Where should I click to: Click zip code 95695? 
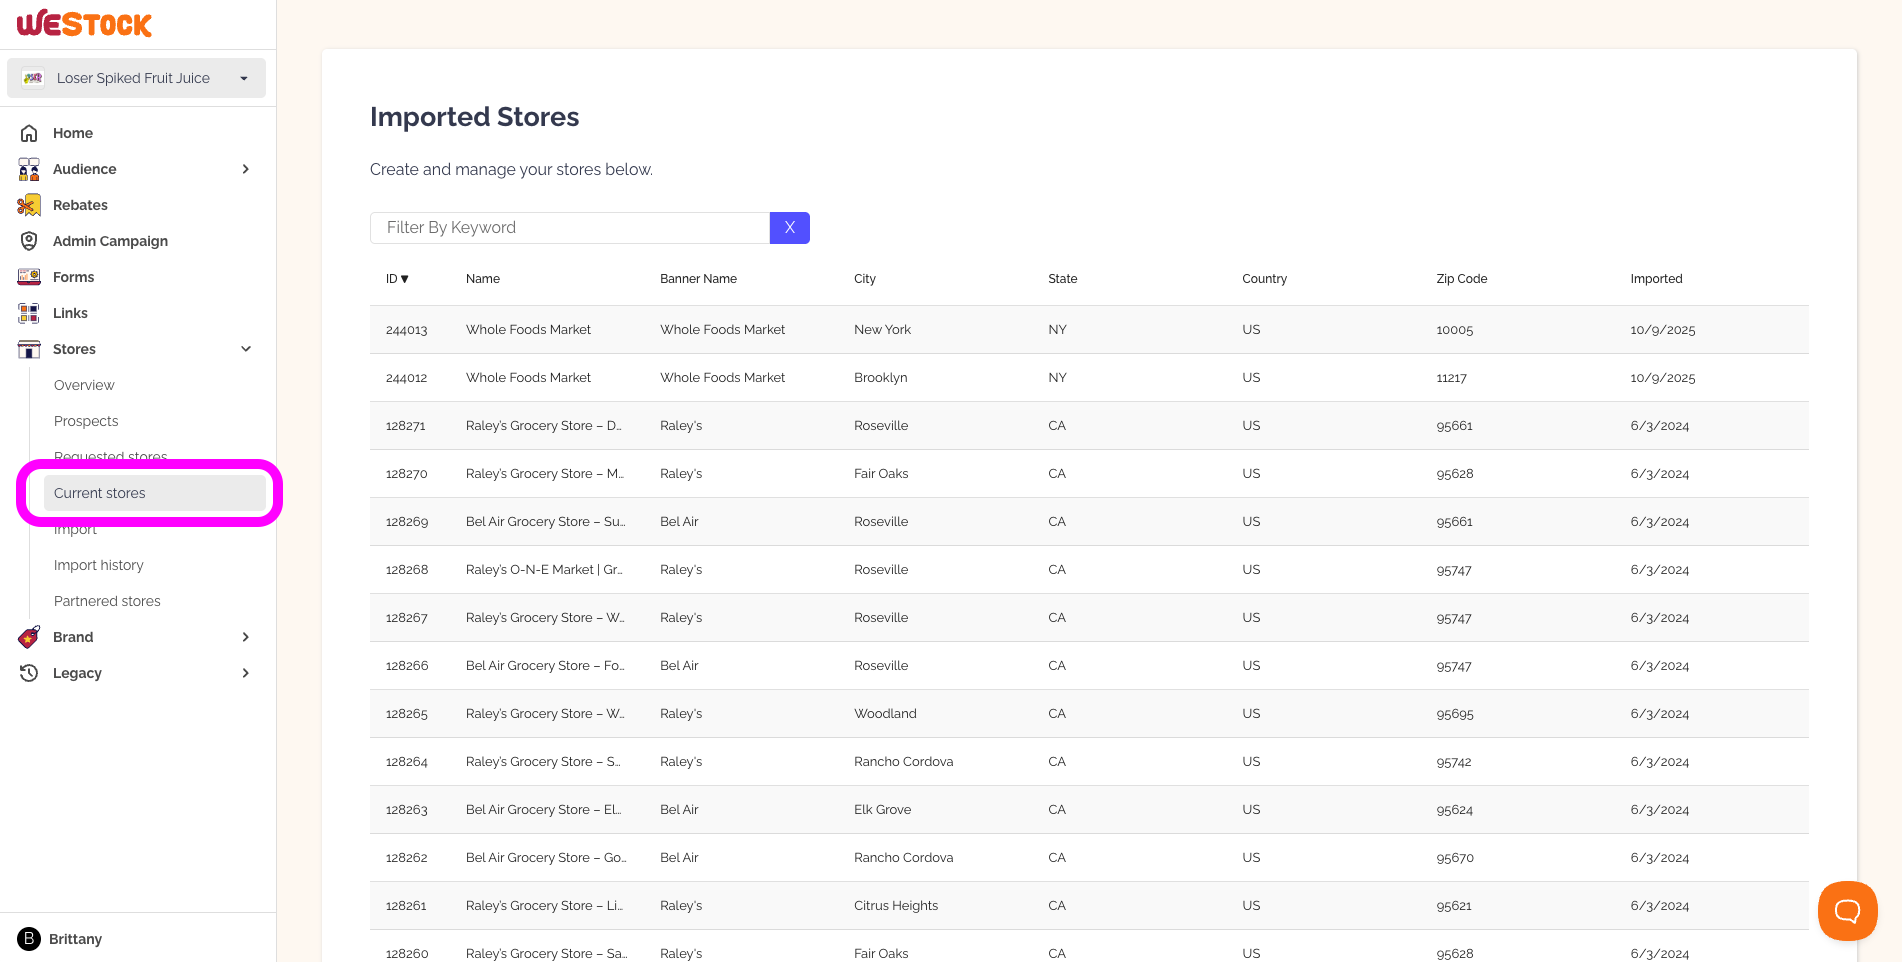point(1455,714)
